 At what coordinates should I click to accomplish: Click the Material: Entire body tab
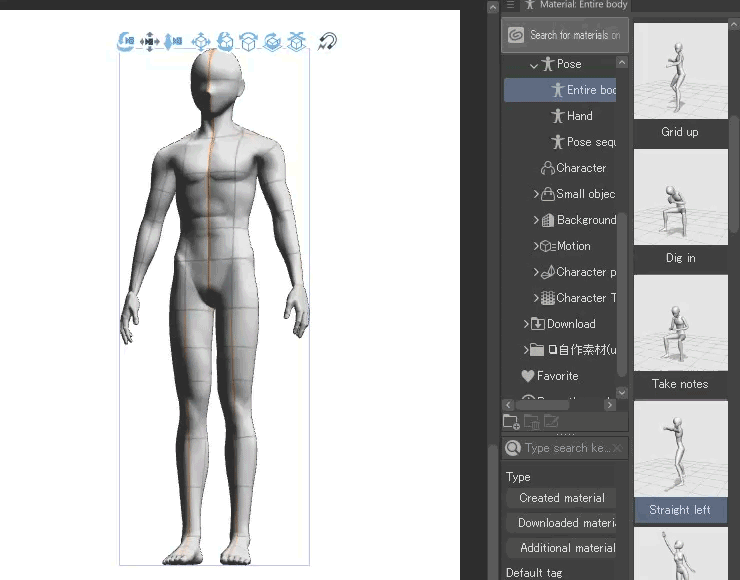coord(577,5)
